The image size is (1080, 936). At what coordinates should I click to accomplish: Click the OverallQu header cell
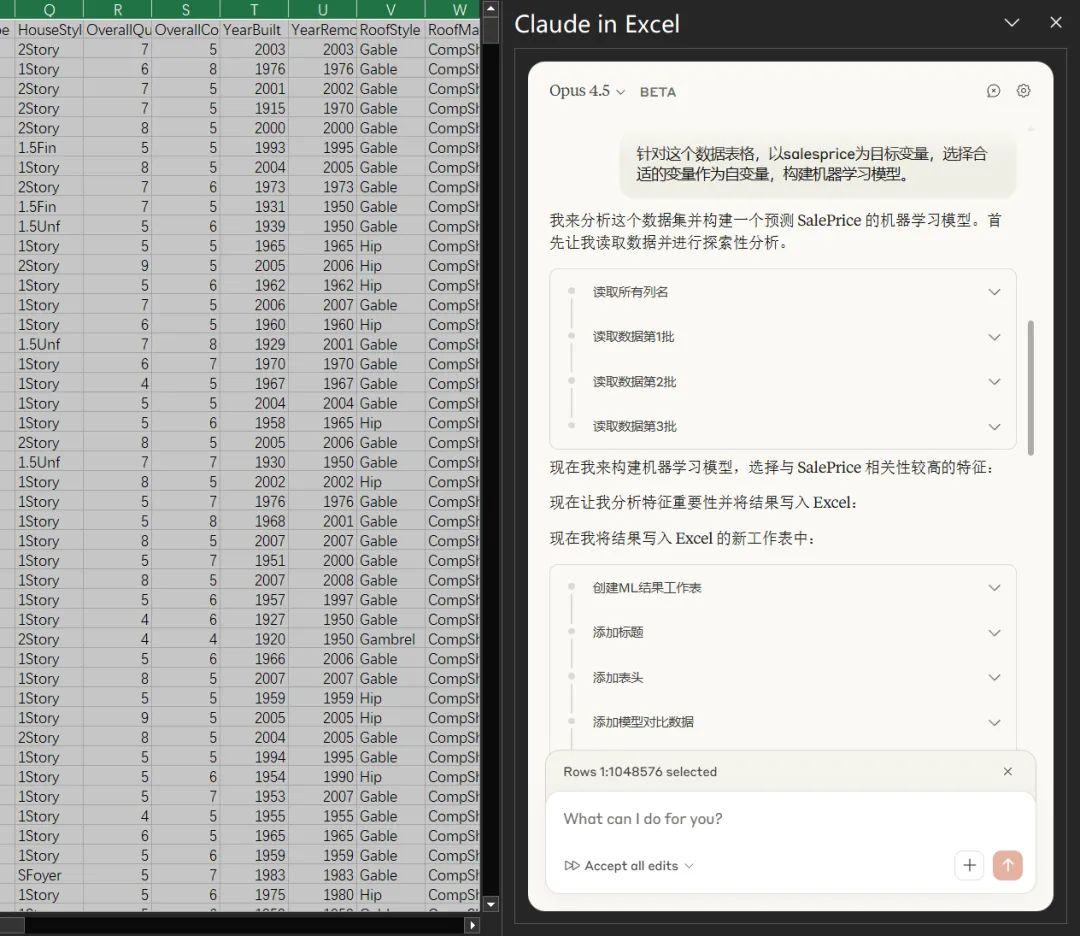tap(117, 30)
